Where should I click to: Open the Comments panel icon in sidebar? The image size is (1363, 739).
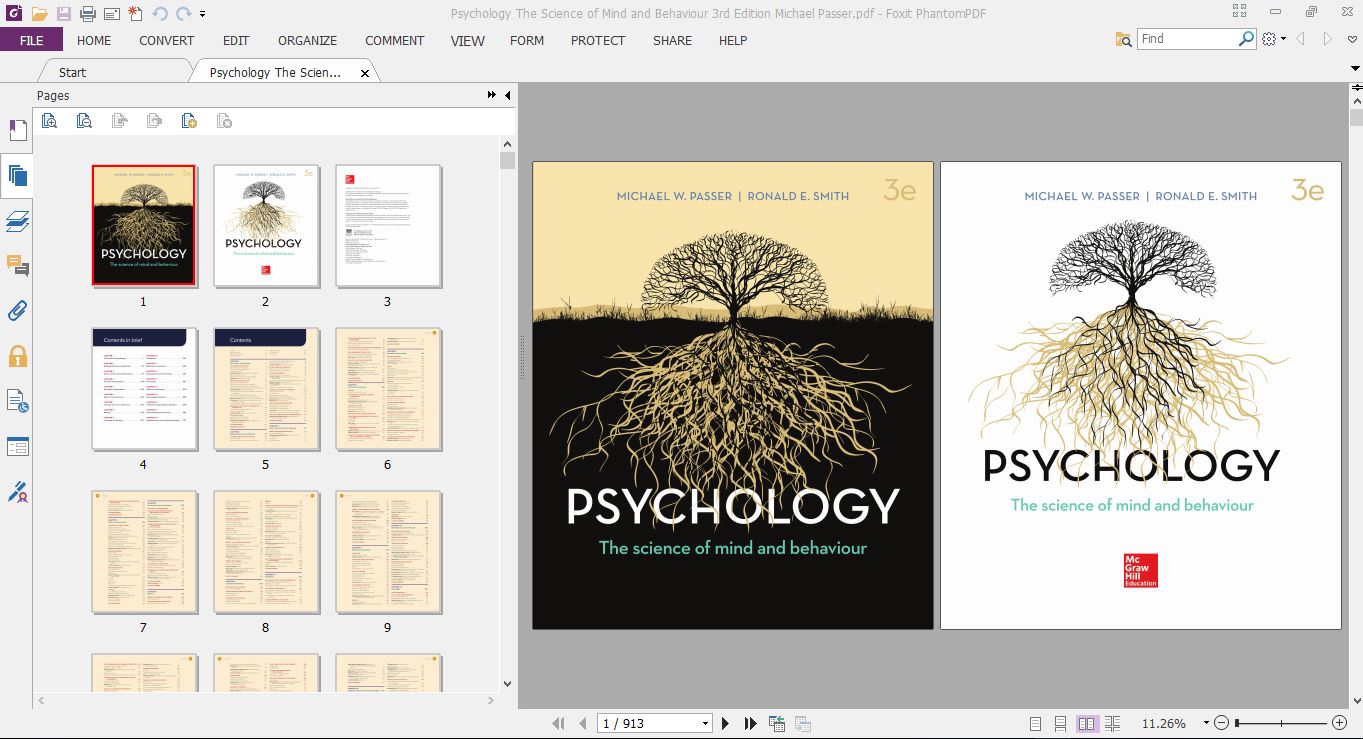17,266
